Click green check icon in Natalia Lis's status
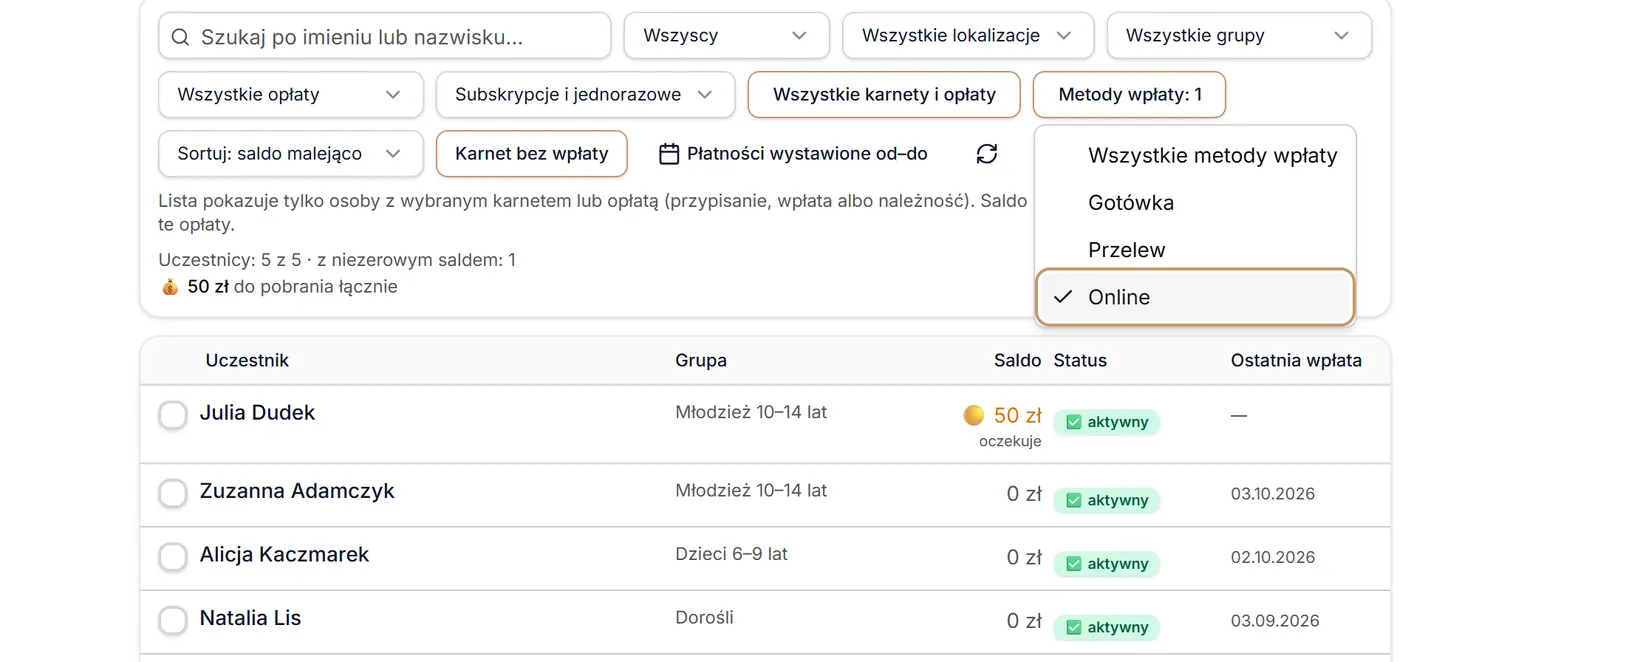The image size is (1640, 662). click(1074, 628)
